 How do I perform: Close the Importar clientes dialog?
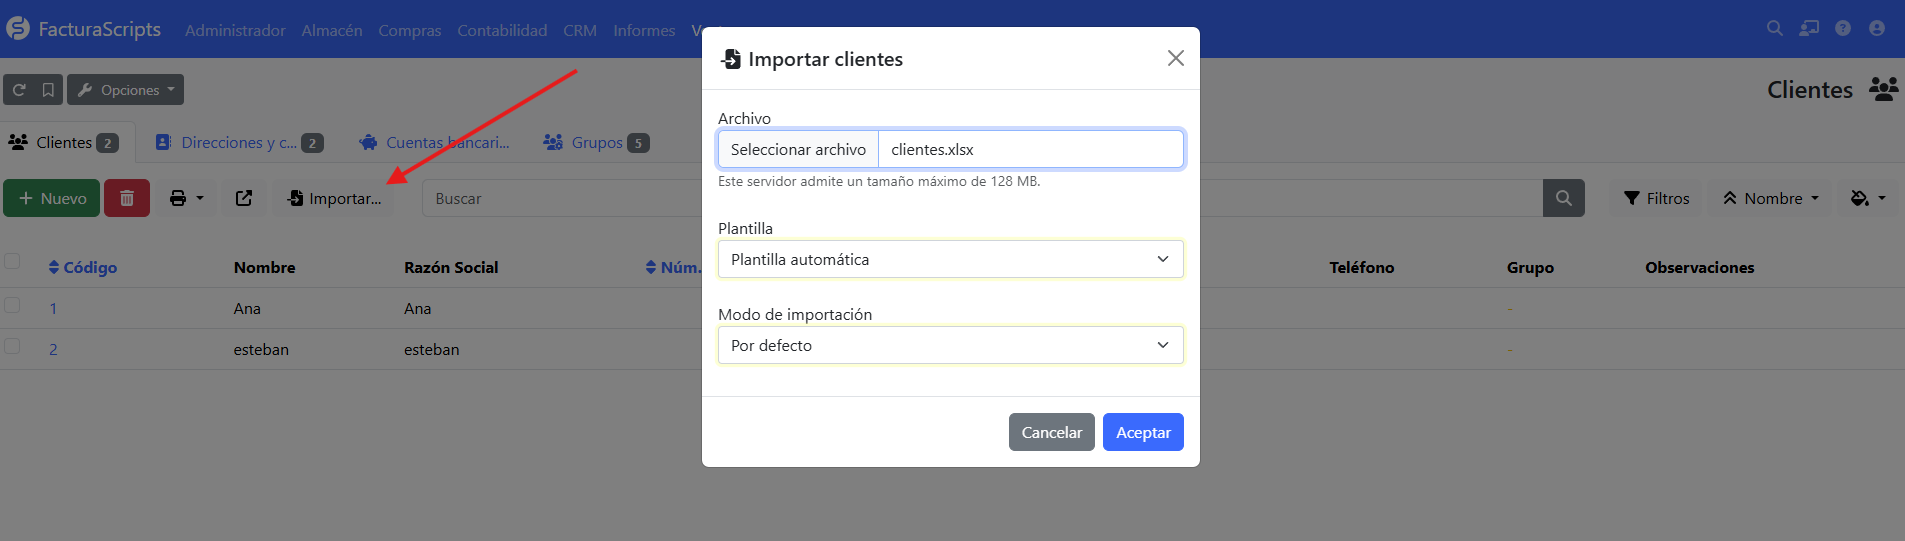[1176, 58]
